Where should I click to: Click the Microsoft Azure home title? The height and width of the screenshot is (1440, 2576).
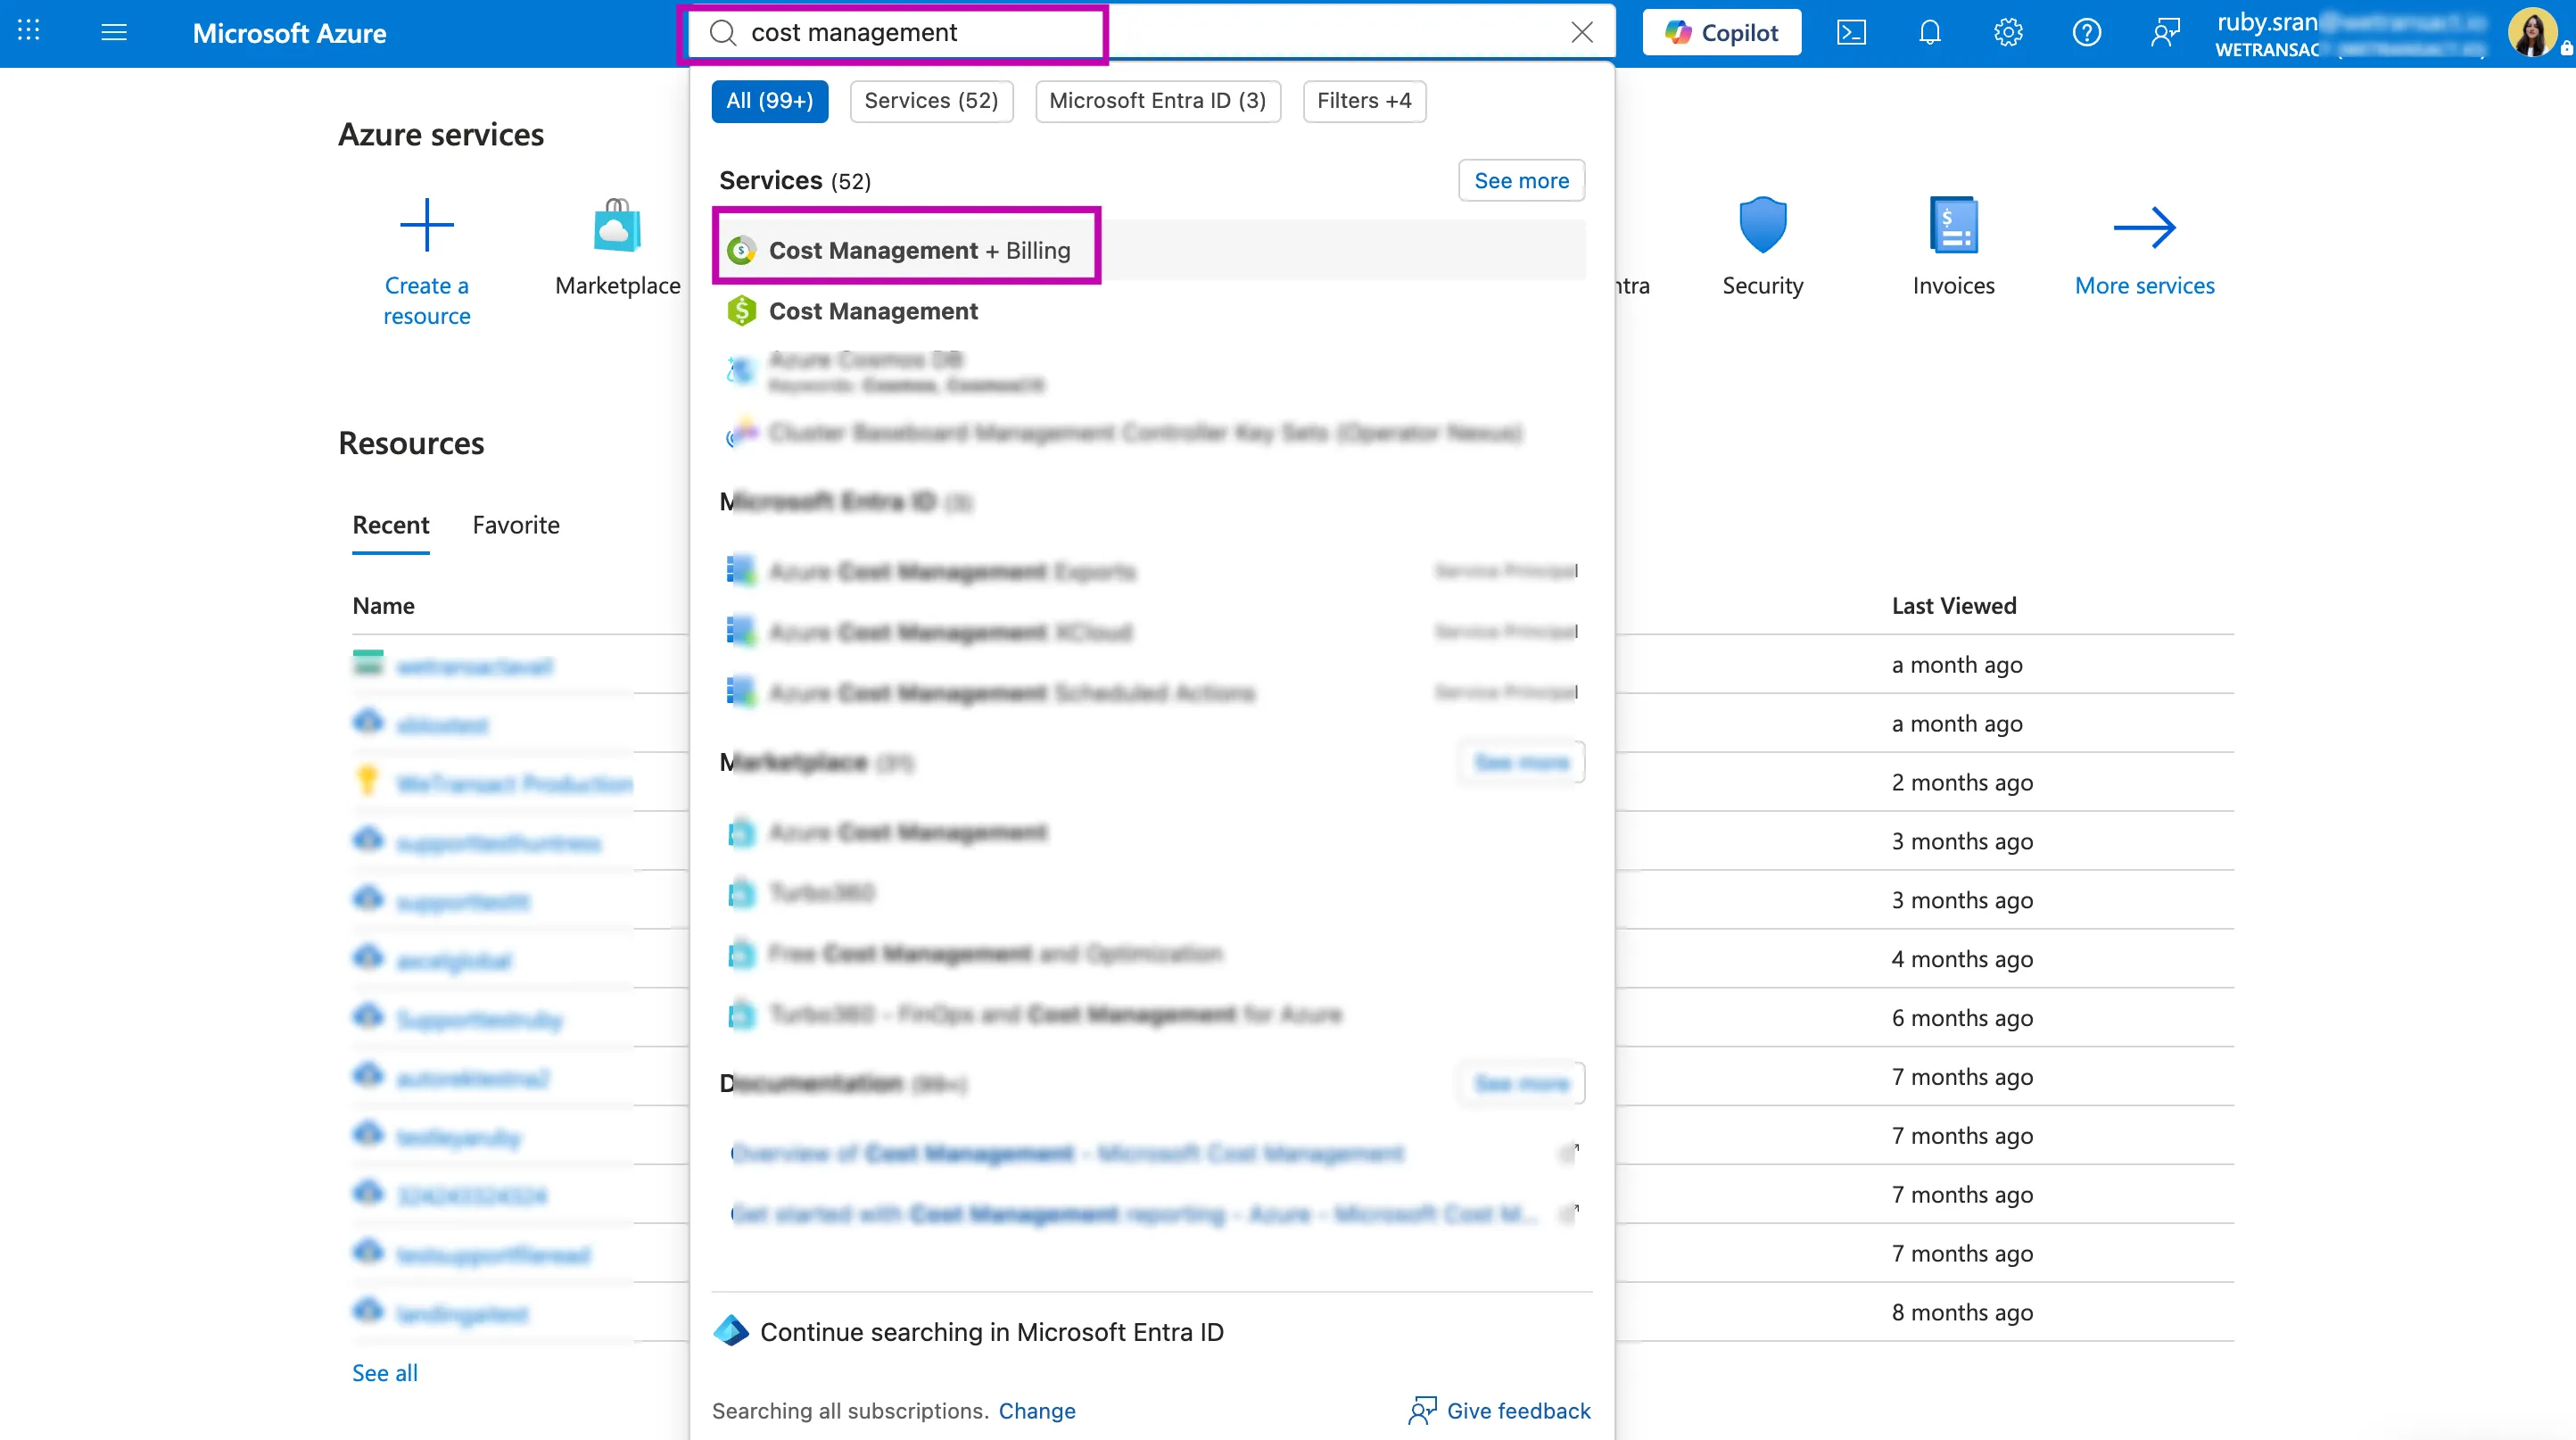(289, 33)
